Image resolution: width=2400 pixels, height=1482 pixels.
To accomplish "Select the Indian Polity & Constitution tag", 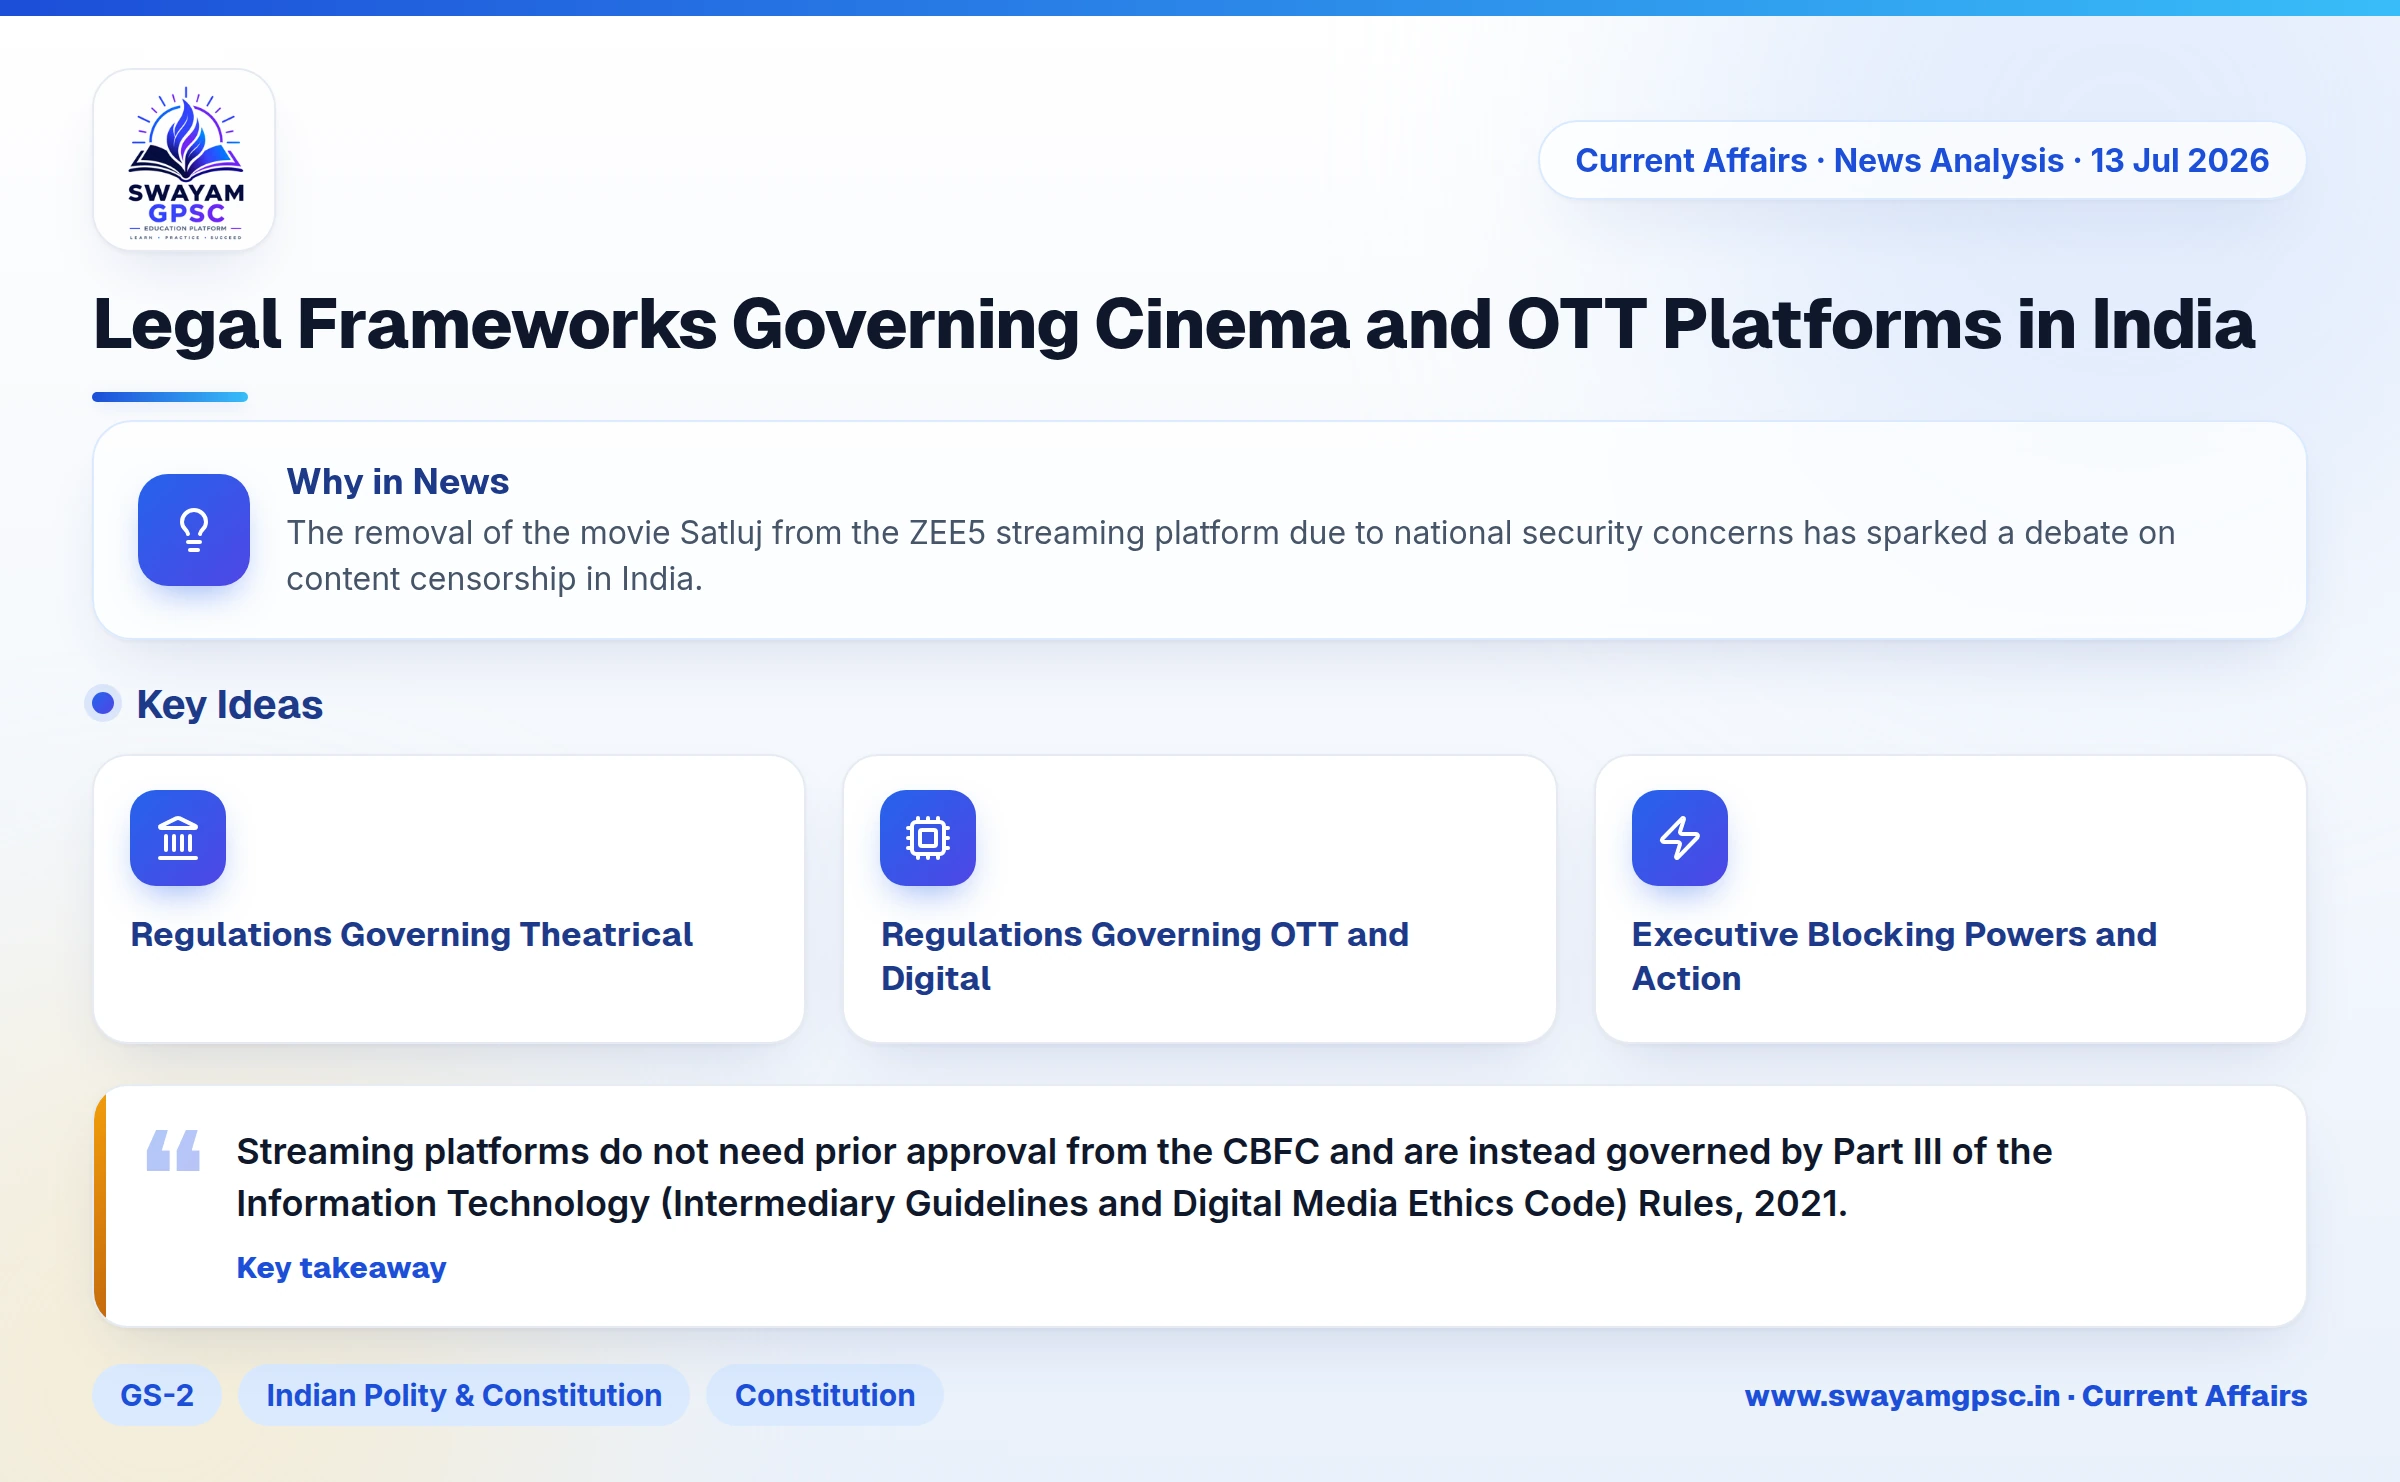I will pyautogui.click(x=464, y=1395).
